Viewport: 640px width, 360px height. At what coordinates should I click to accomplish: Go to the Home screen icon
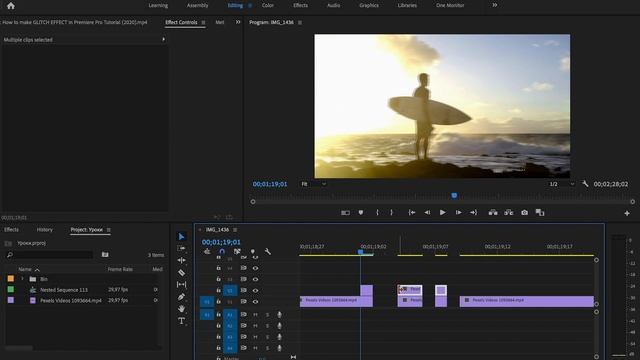(x=11, y=6)
